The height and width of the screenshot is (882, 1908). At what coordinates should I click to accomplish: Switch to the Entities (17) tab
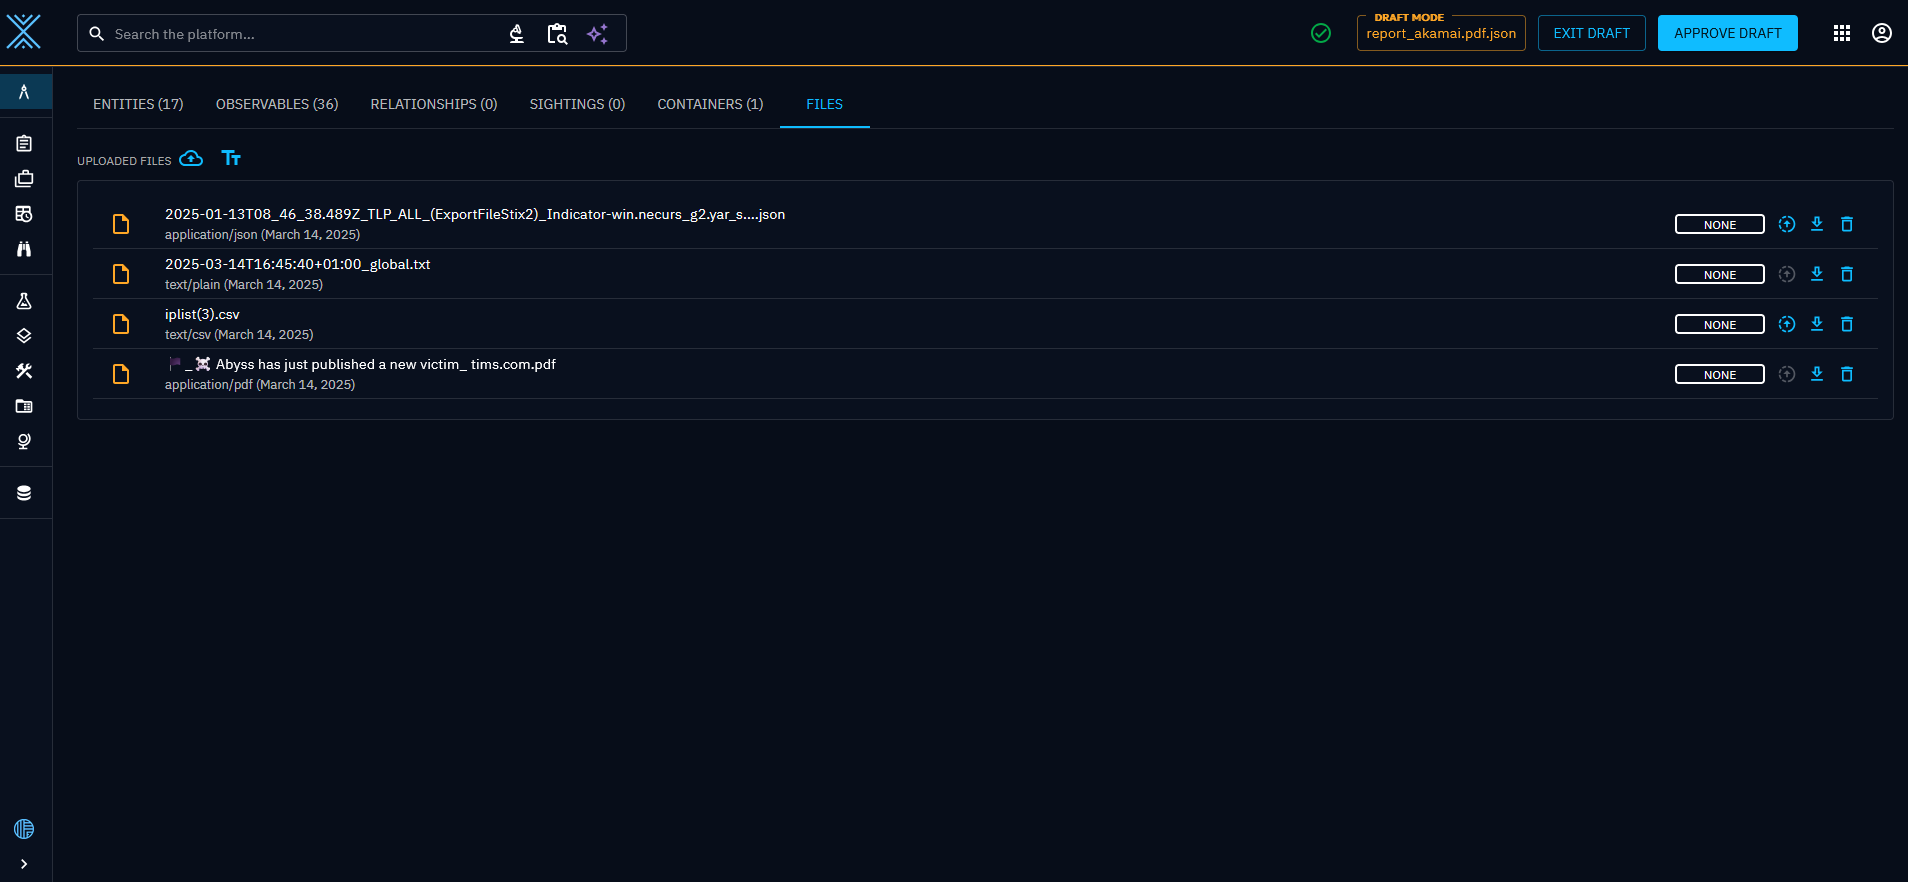tap(138, 104)
